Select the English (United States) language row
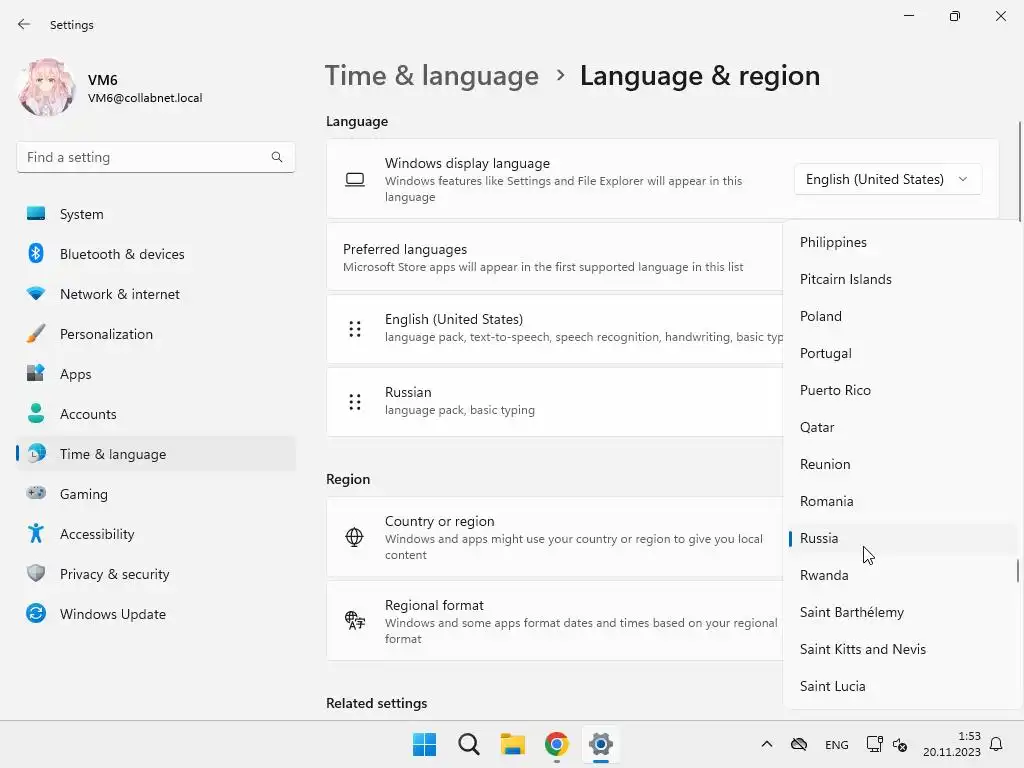 (555, 328)
